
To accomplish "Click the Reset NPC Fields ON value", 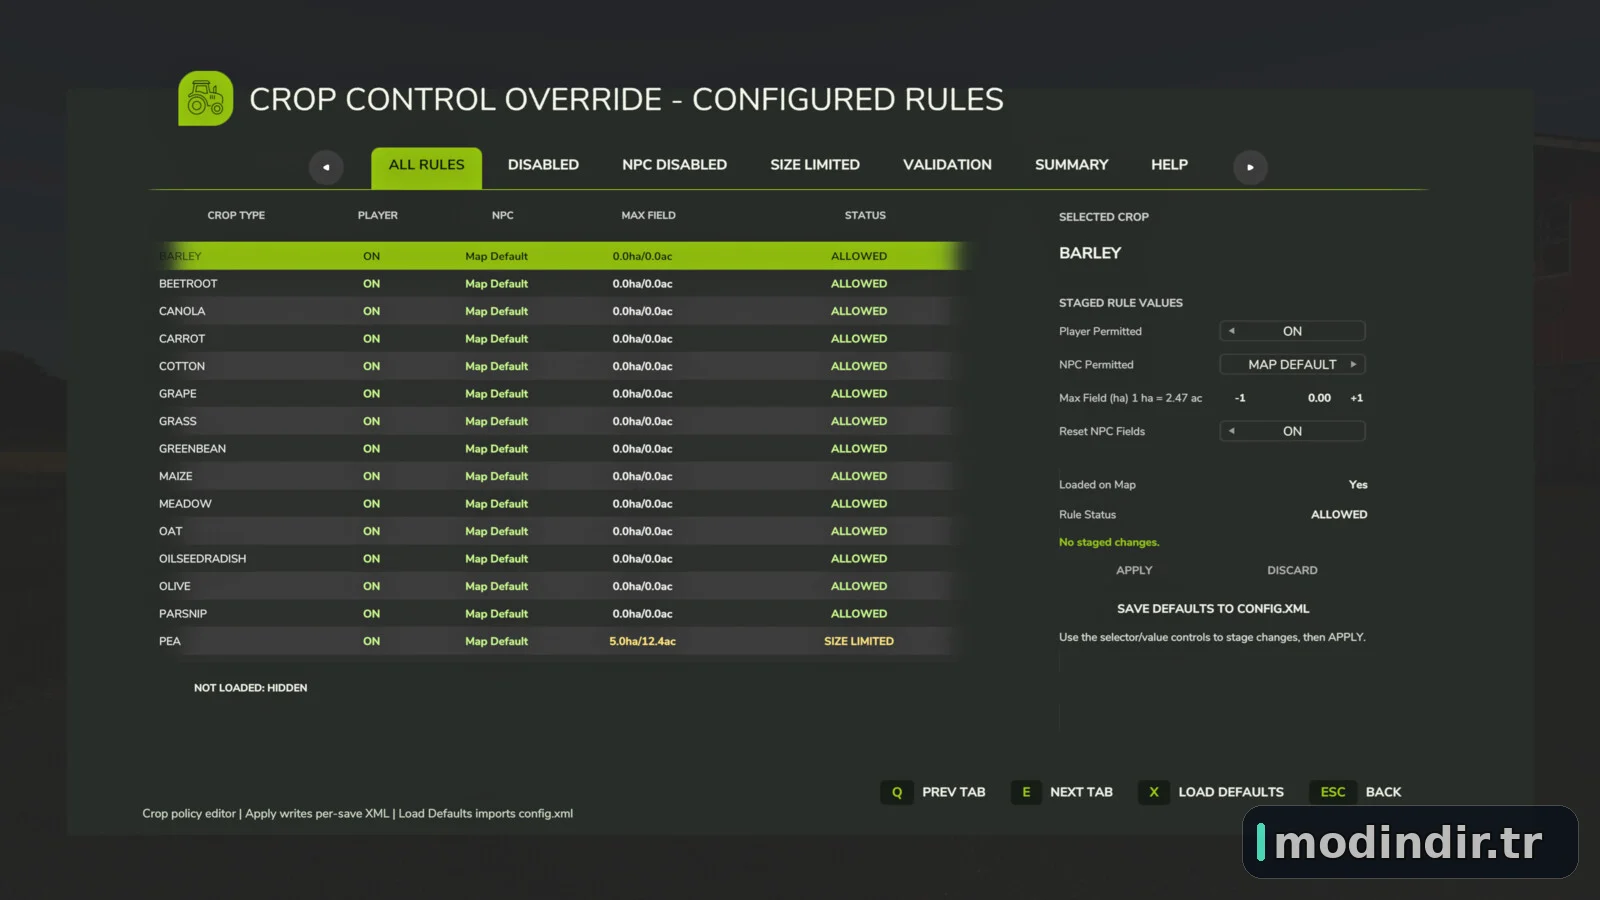I will (x=1292, y=431).
